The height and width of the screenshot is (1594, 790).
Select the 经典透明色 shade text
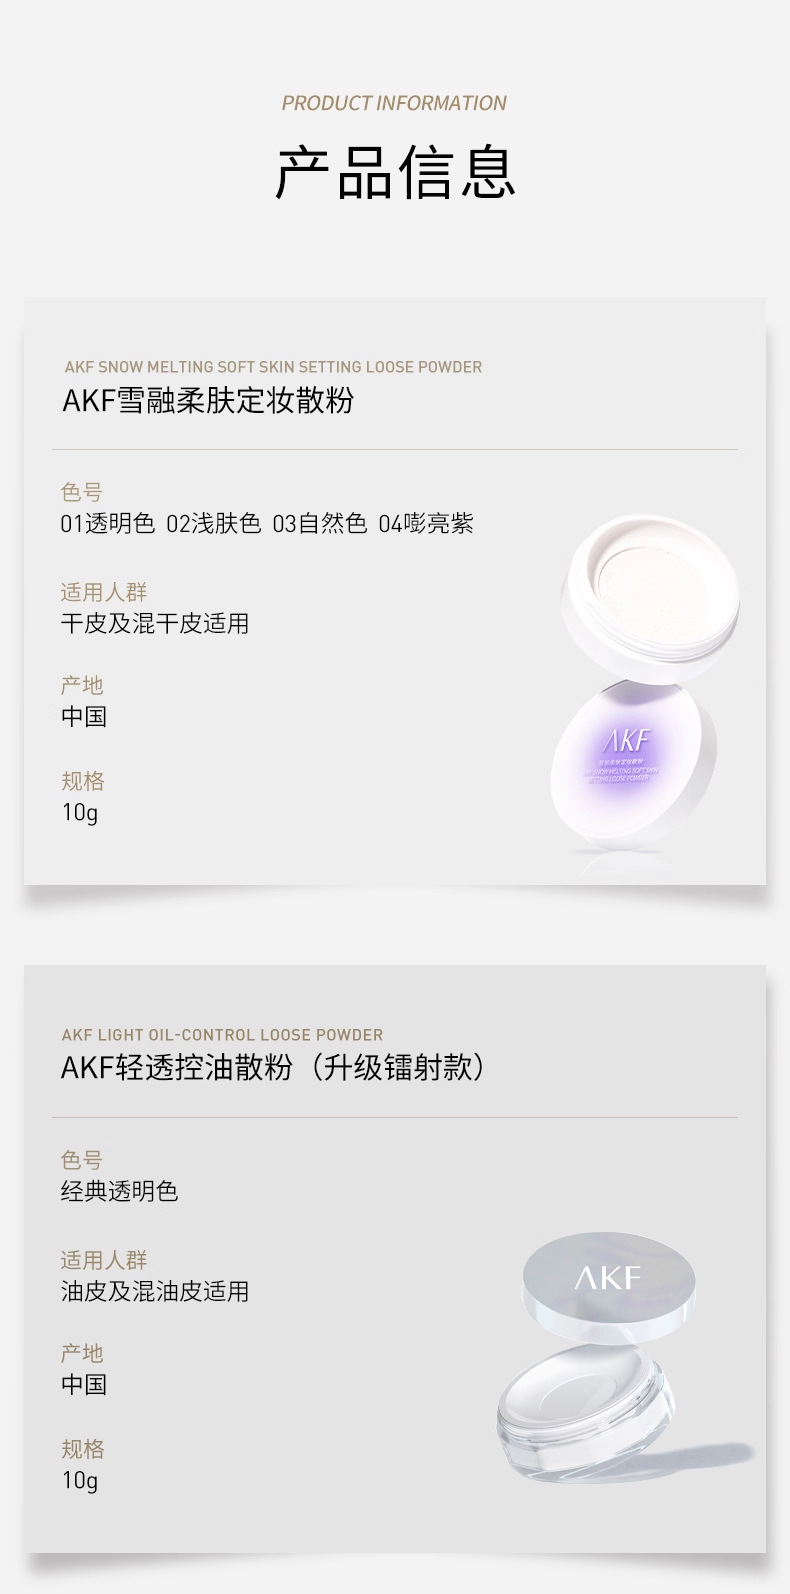pos(119,1191)
